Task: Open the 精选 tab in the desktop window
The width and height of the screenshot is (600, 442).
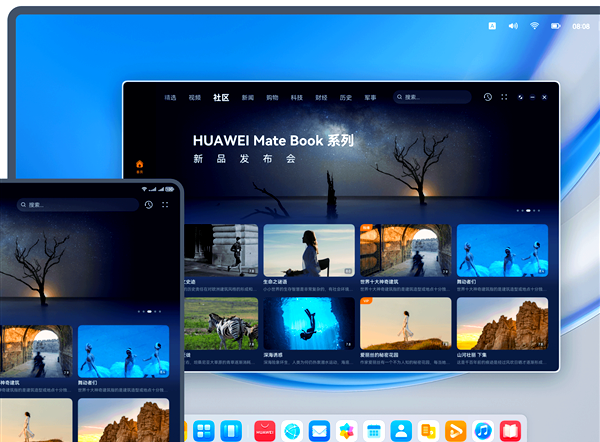Action: [x=170, y=98]
